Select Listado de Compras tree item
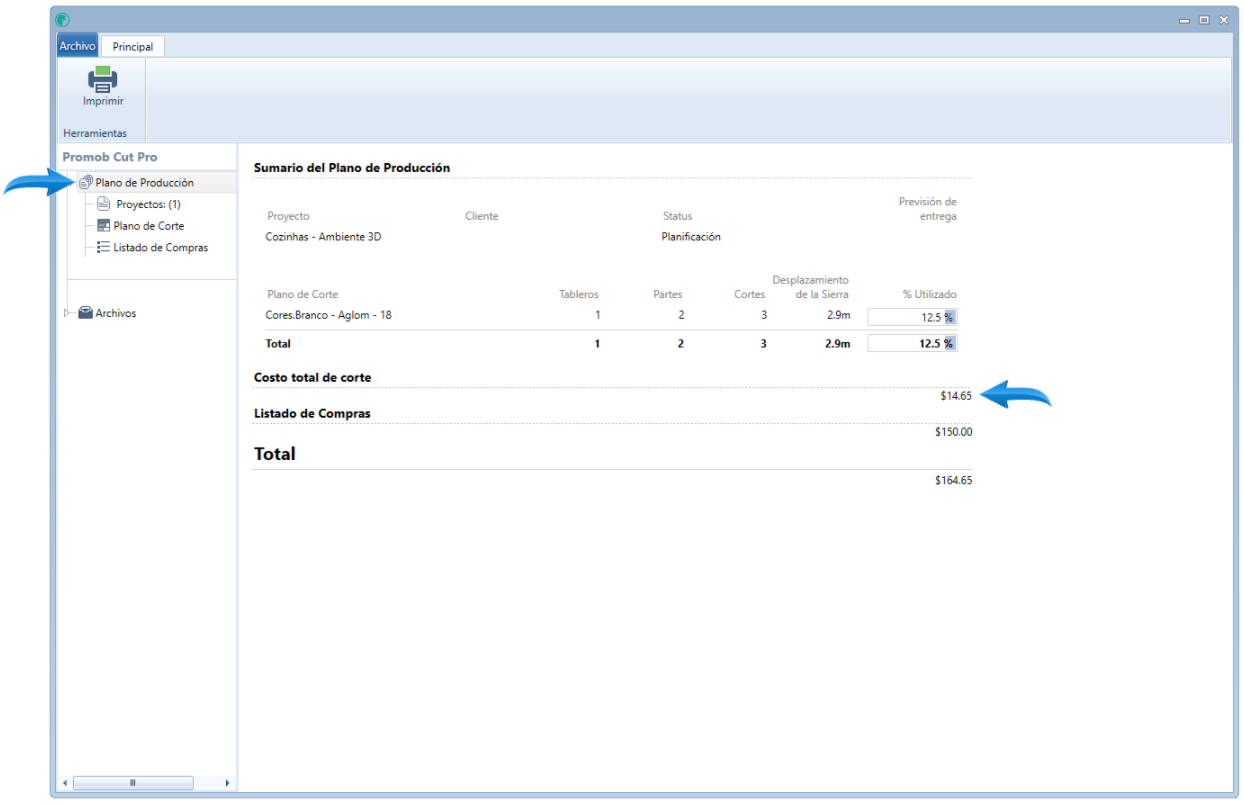Screen dimensions: 1244x805 tap(161, 247)
